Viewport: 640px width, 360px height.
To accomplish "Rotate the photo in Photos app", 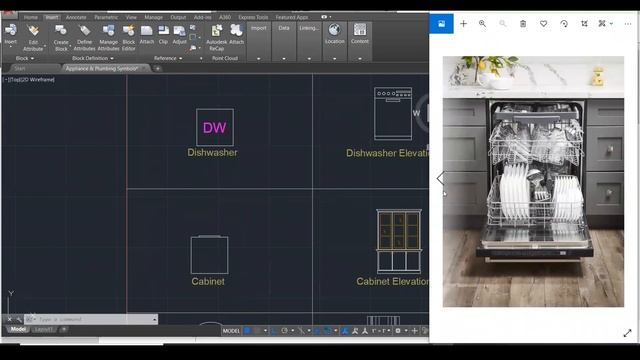I will (x=564, y=24).
